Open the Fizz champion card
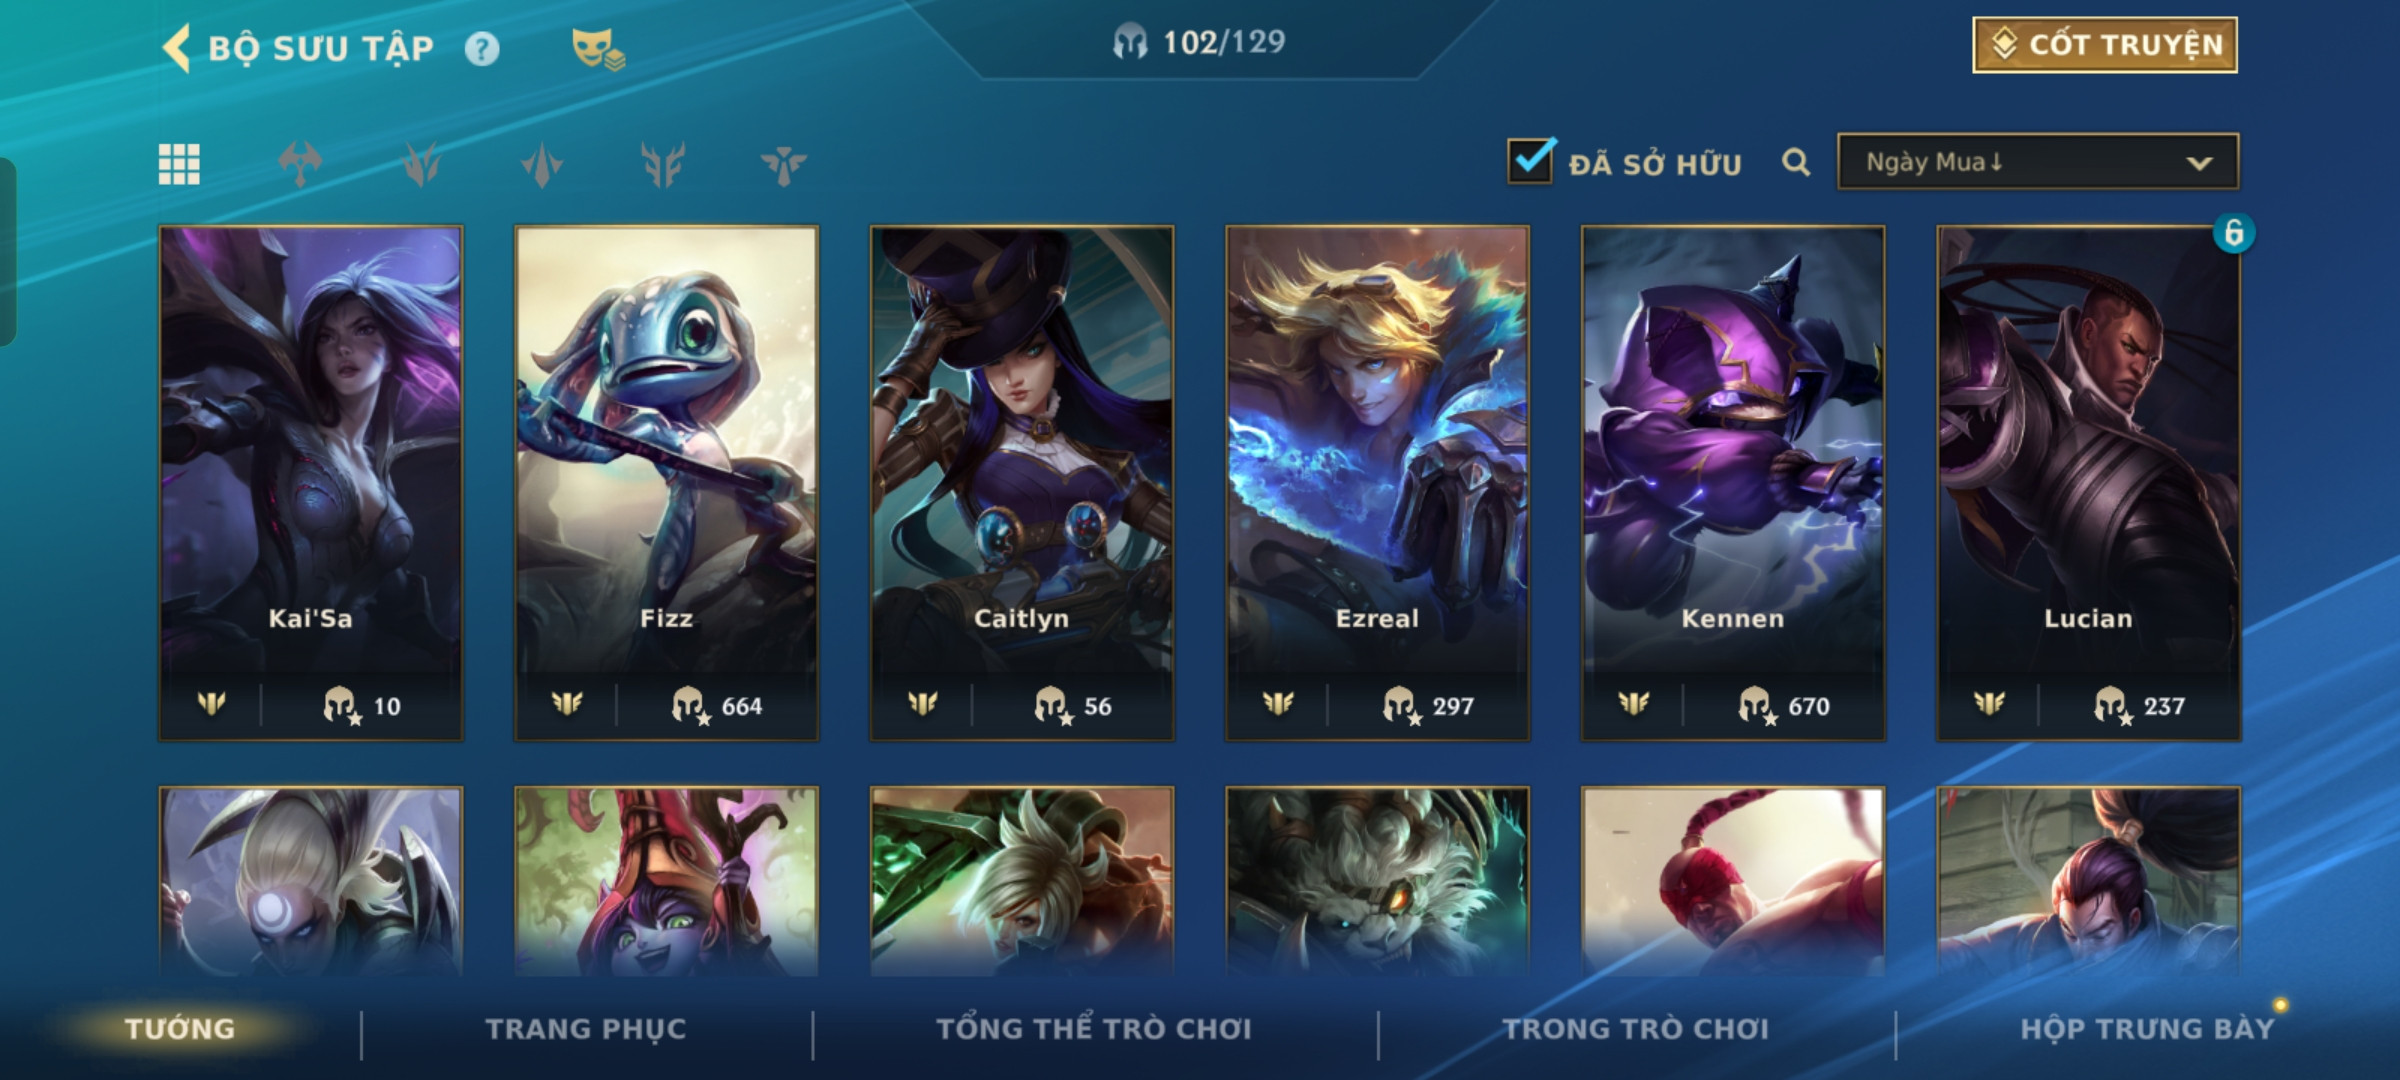 (x=666, y=483)
